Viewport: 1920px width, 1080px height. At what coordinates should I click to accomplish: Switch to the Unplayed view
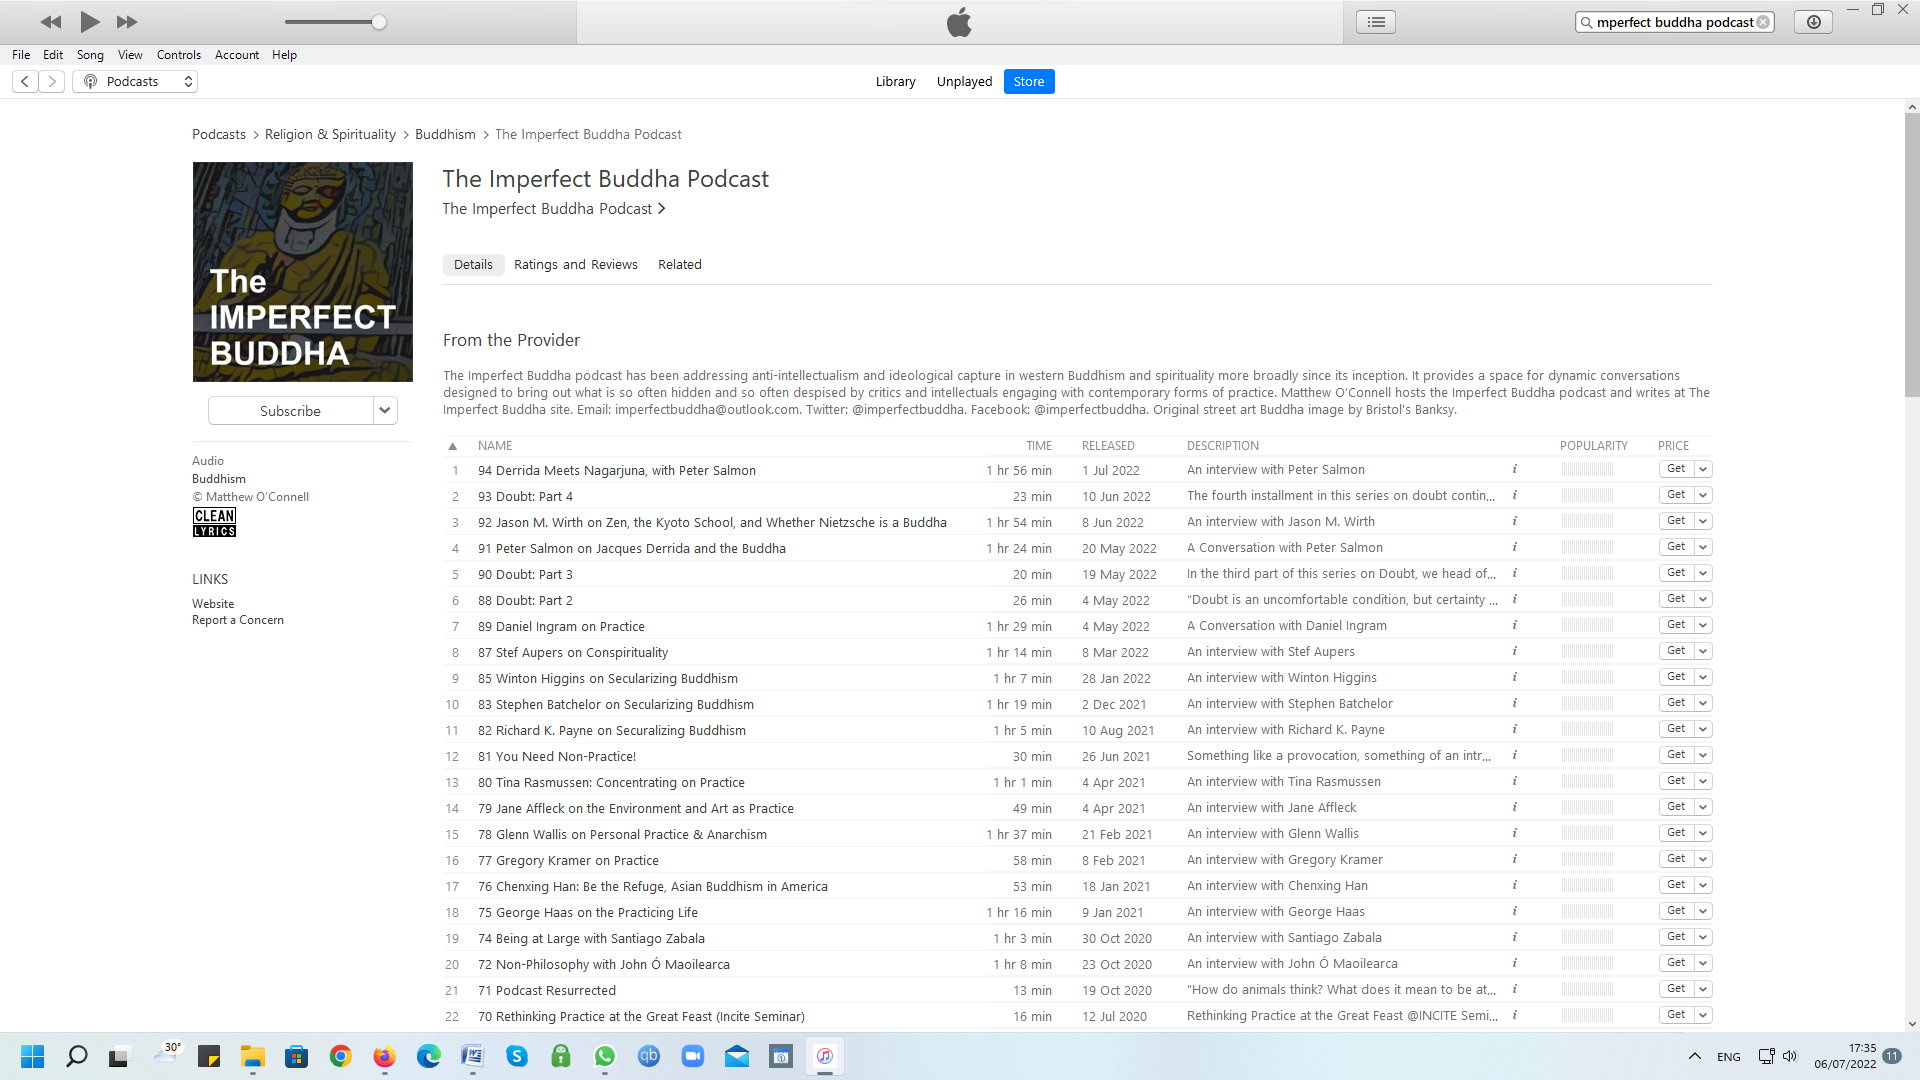964,82
